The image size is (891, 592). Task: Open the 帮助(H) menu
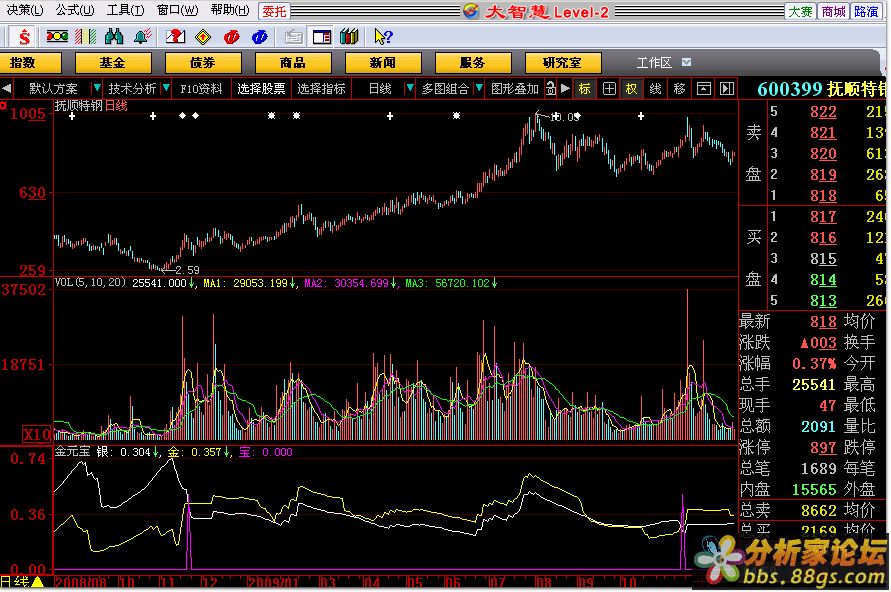pyautogui.click(x=230, y=10)
